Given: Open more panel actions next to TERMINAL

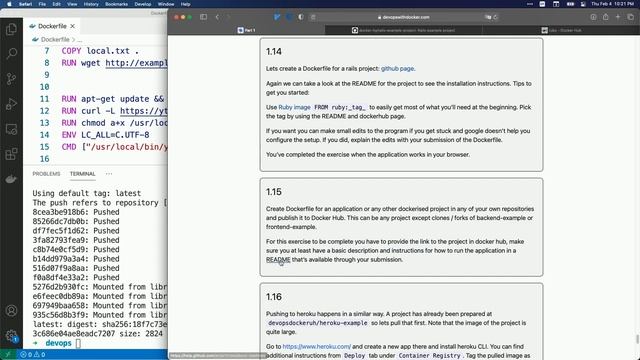Looking at the screenshot, I should (x=109, y=174).
